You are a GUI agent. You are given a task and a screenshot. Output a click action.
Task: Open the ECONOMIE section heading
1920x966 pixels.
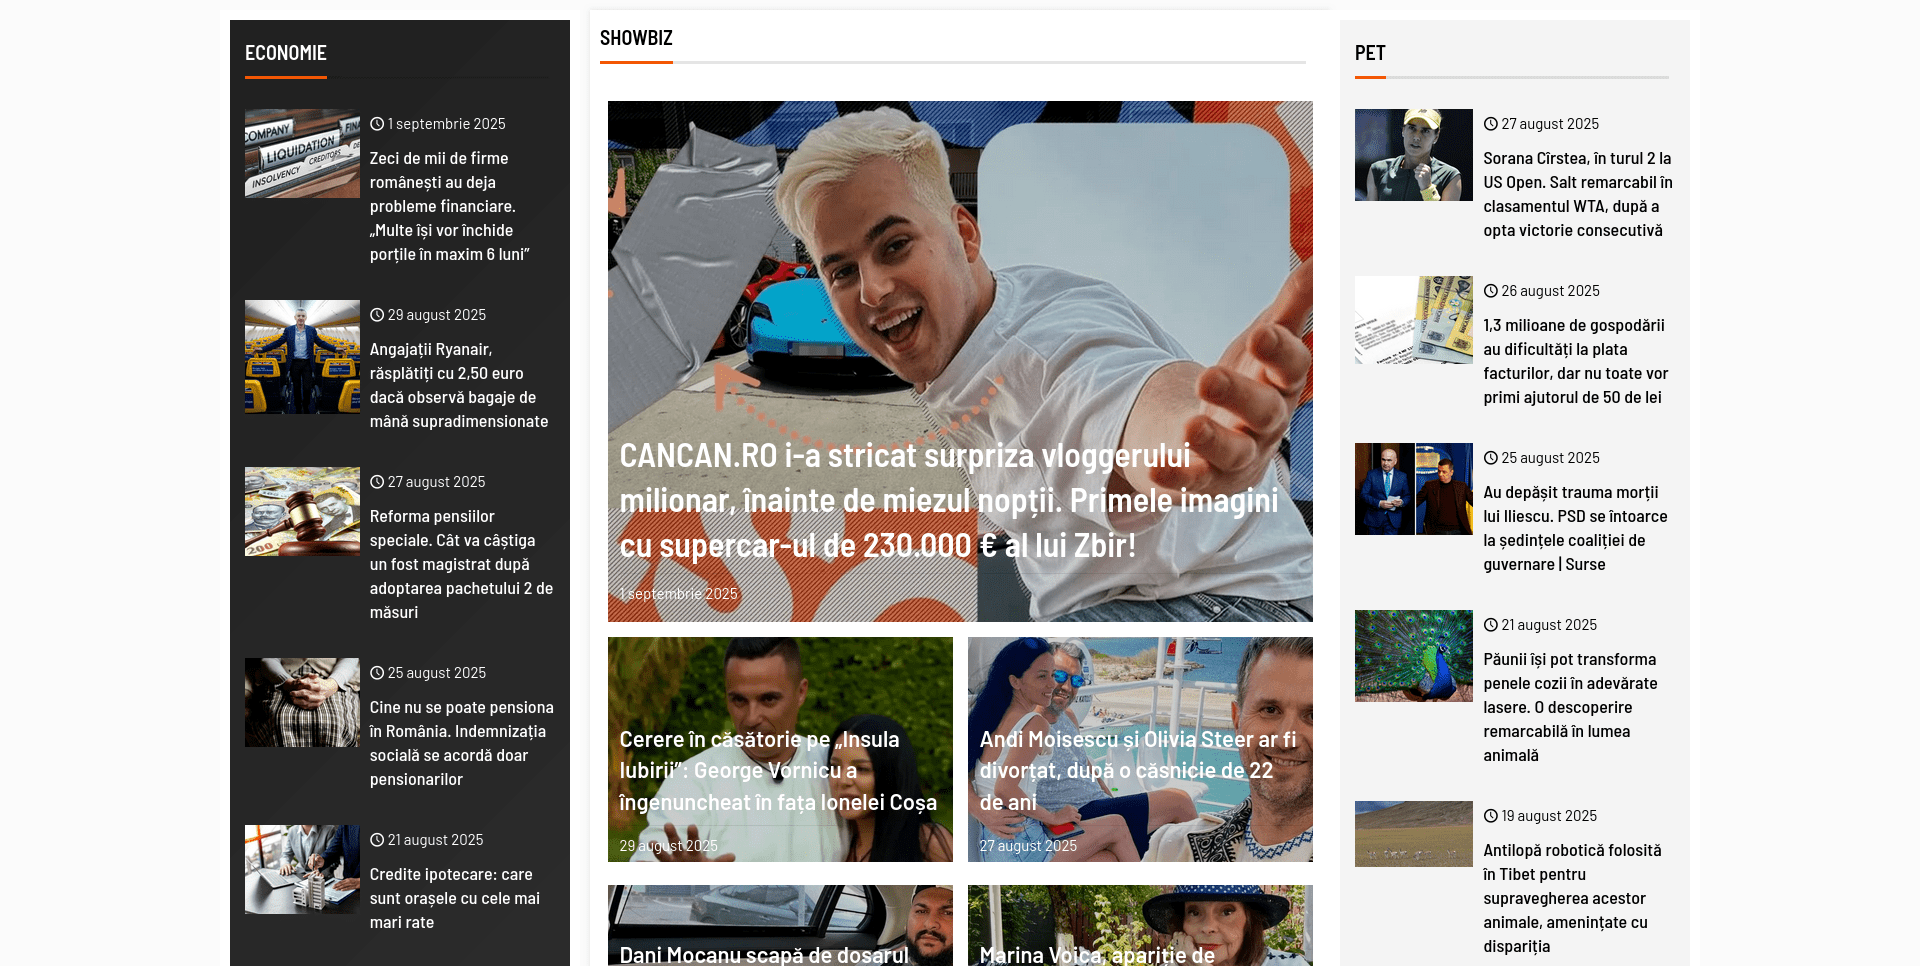click(285, 53)
